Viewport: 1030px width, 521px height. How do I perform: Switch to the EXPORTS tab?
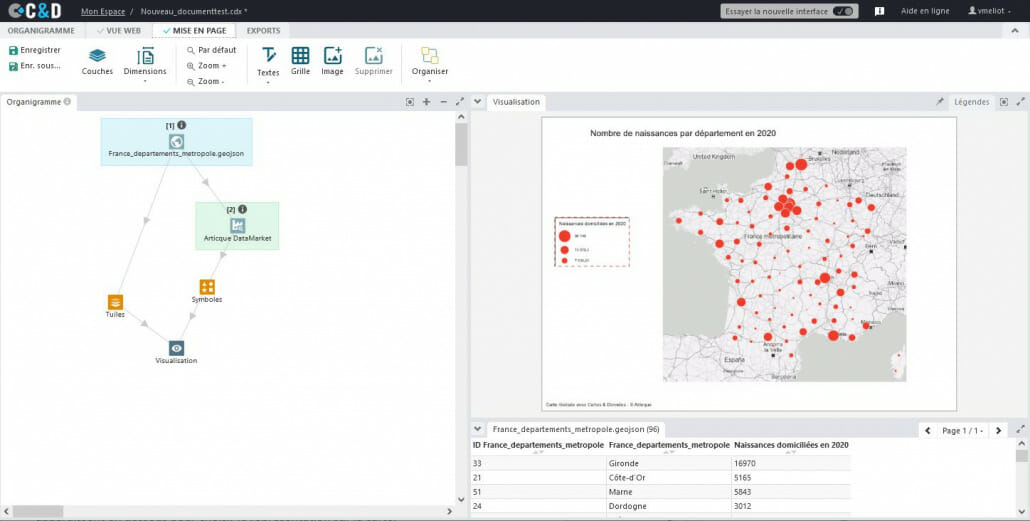263,31
